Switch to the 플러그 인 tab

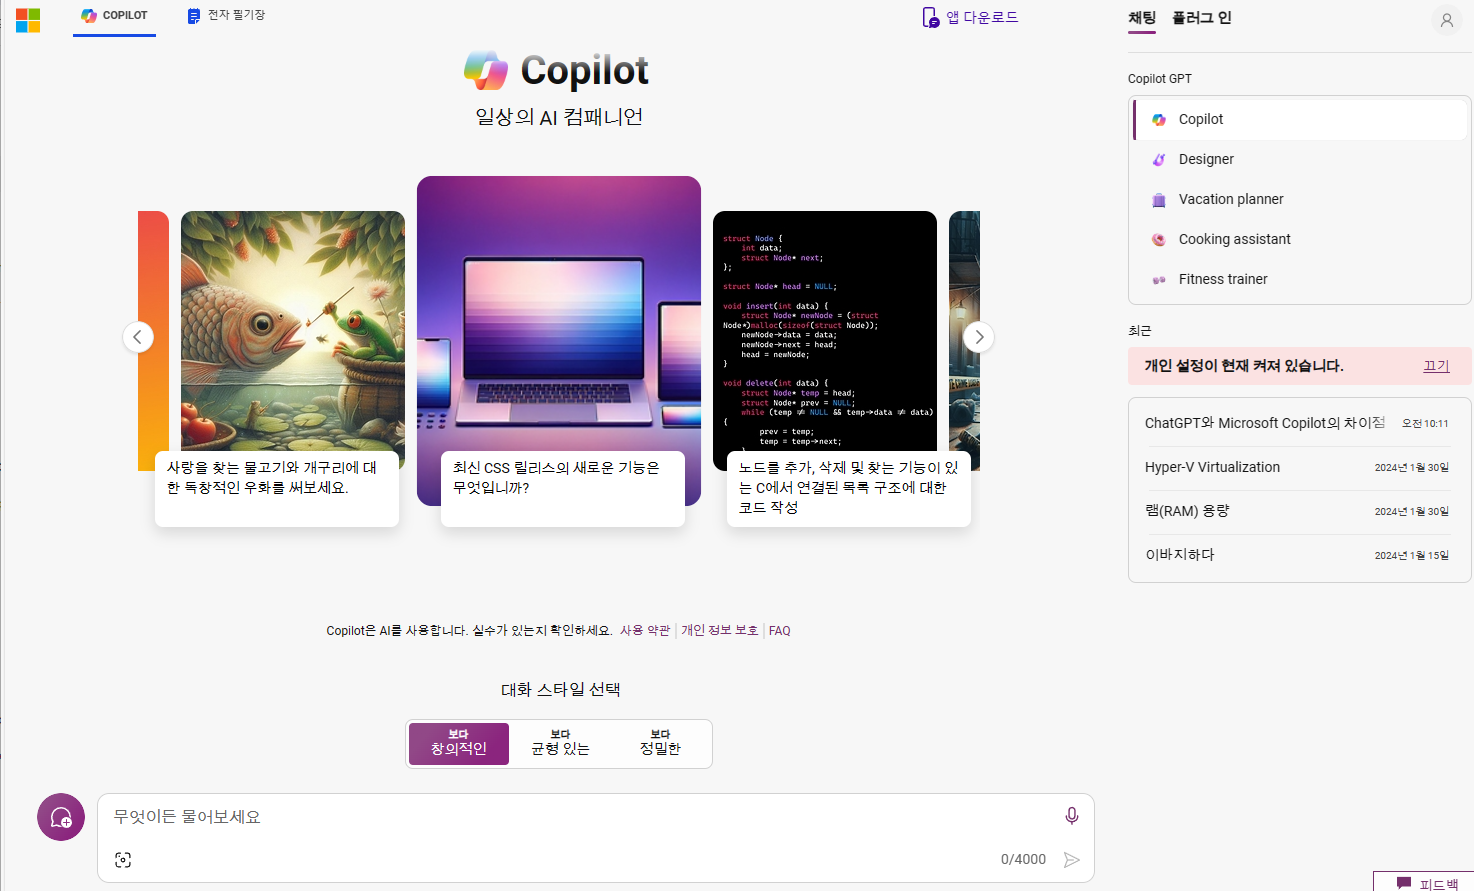coord(1202,18)
